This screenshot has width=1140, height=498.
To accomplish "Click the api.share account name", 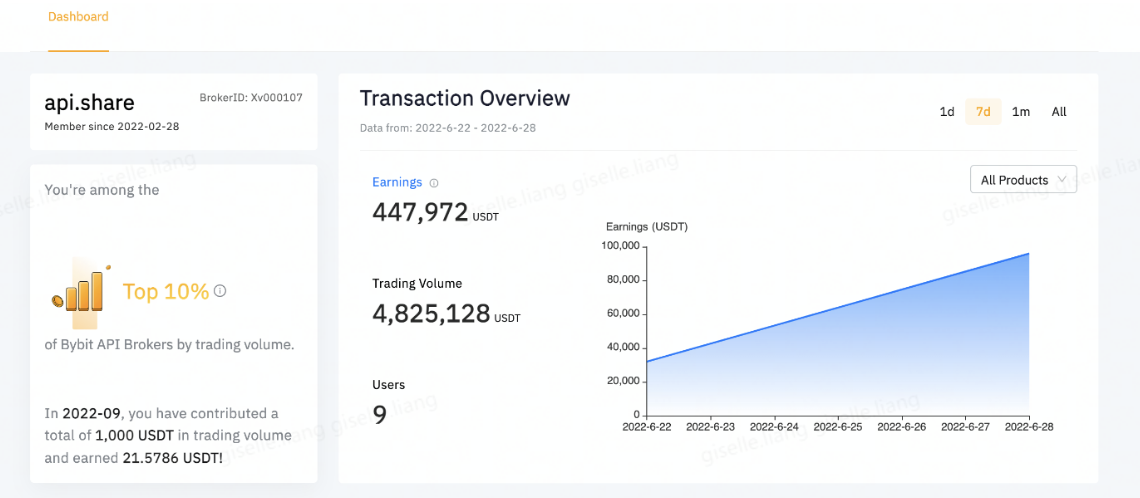I will [x=89, y=103].
